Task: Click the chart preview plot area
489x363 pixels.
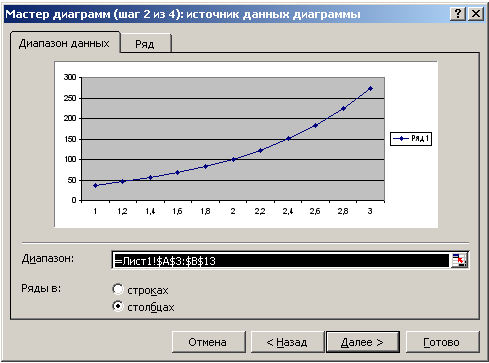Action: [x=233, y=139]
